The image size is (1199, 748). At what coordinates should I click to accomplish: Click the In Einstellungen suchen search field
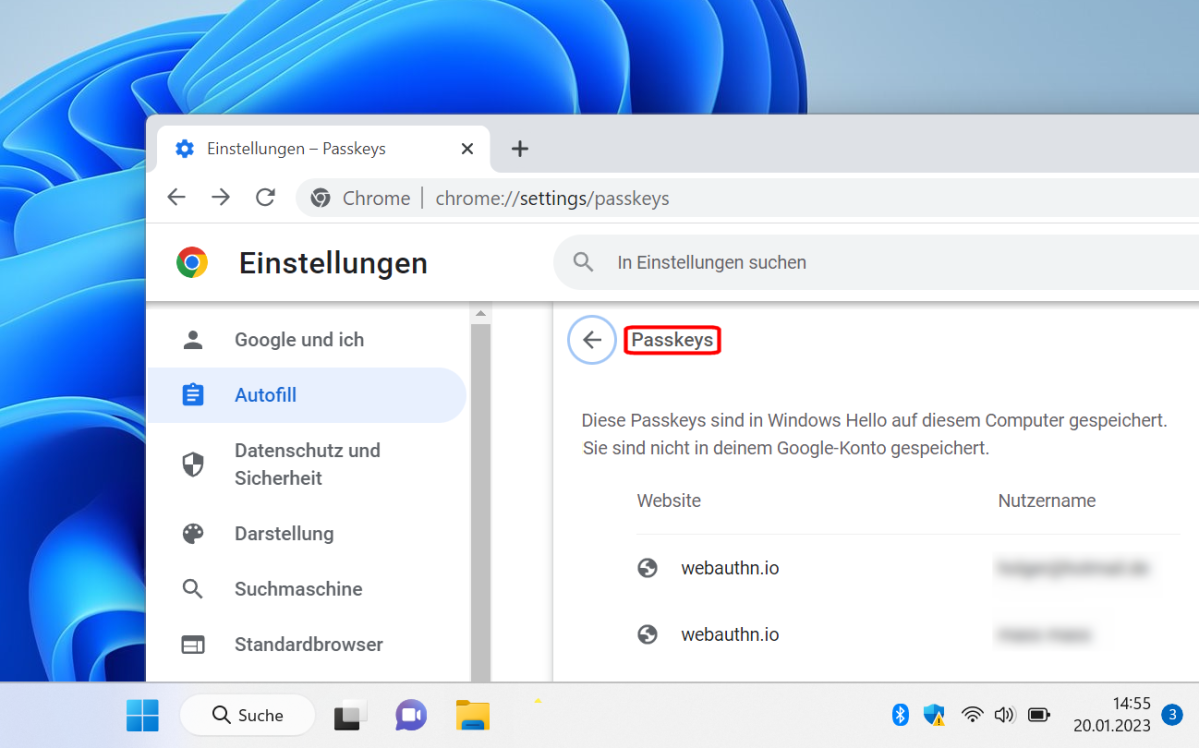pyautogui.click(x=876, y=262)
